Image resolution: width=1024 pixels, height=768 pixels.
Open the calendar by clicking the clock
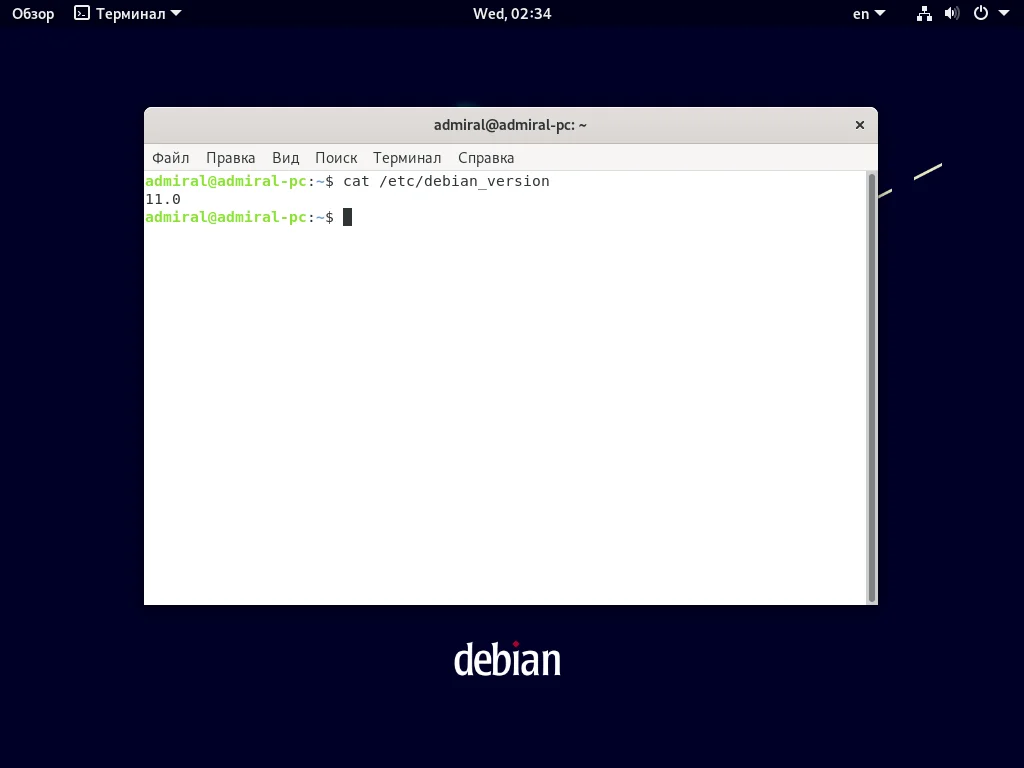pyautogui.click(x=512, y=13)
